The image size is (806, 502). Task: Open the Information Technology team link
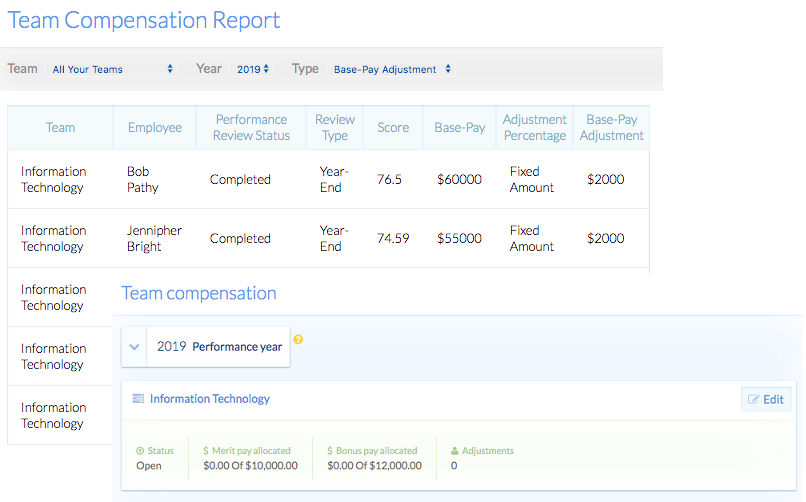pos(210,399)
